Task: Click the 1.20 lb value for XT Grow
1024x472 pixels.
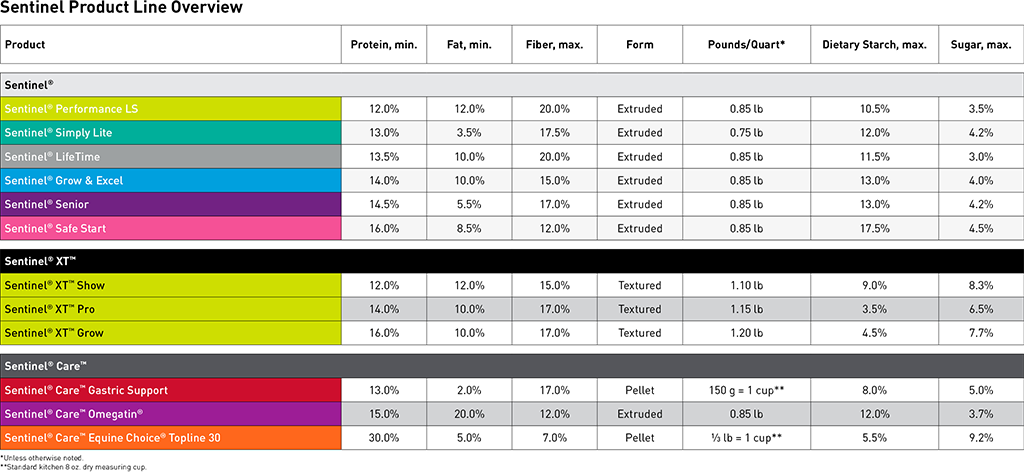Action: pos(746,333)
